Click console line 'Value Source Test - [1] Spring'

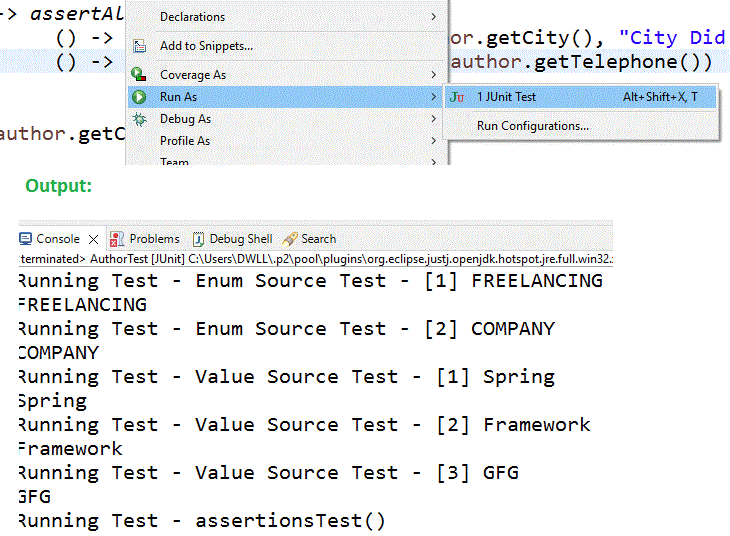pos(287,377)
